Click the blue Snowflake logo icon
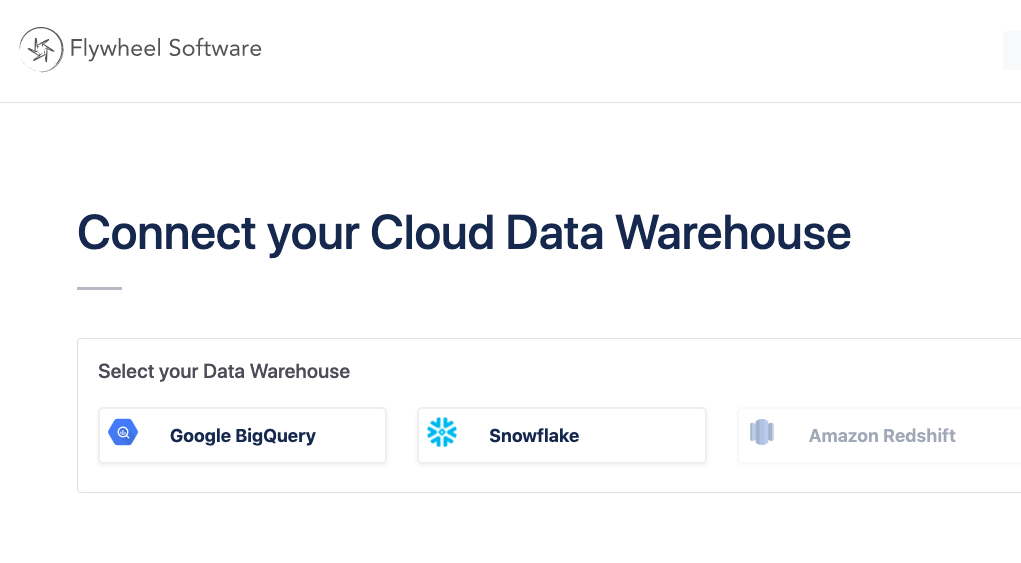The image size is (1021, 563). (442, 432)
